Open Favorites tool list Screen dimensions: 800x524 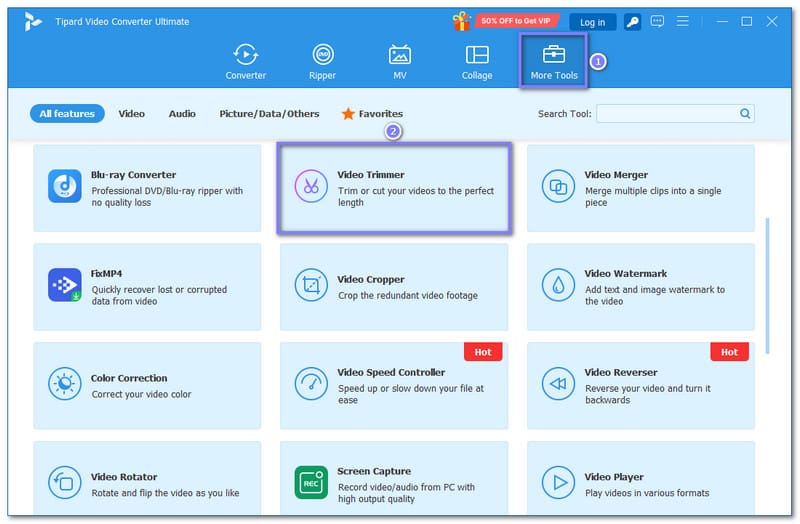[x=372, y=114]
